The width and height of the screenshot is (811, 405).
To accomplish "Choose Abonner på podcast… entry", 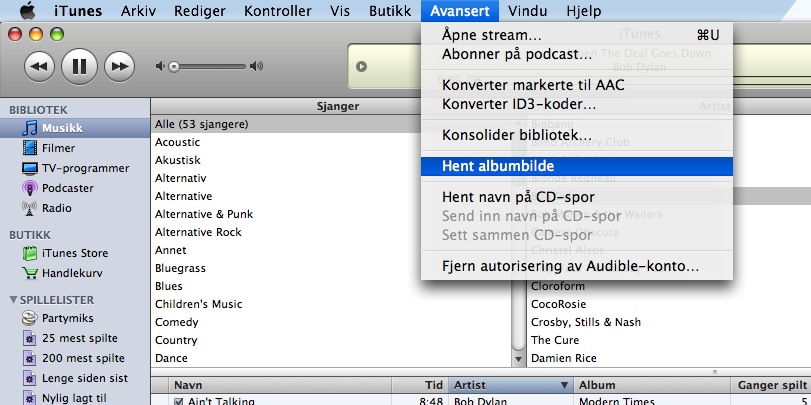I will pyautogui.click(x=577, y=54).
